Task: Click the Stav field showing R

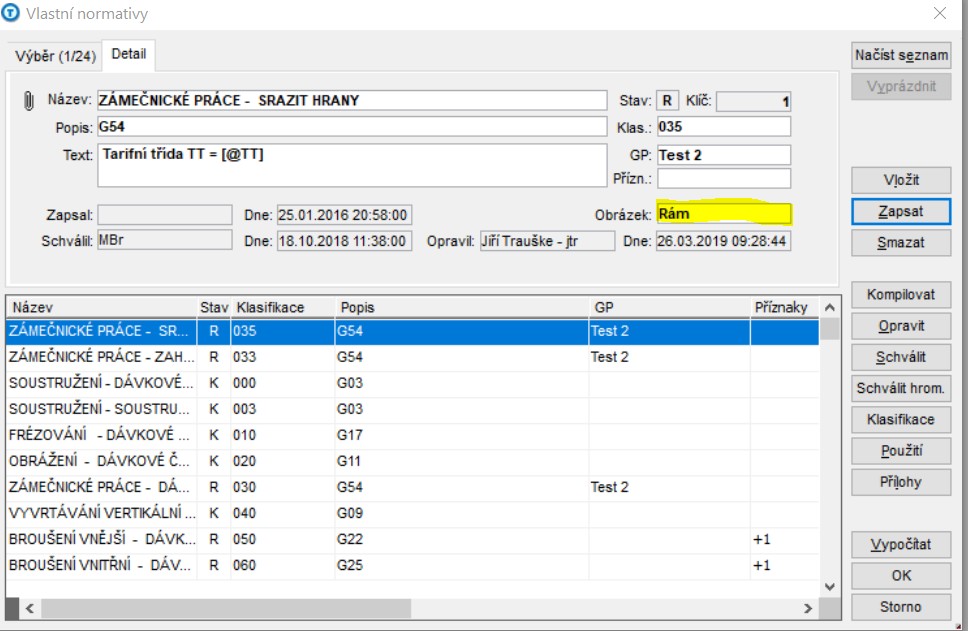Action: point(667,101)
